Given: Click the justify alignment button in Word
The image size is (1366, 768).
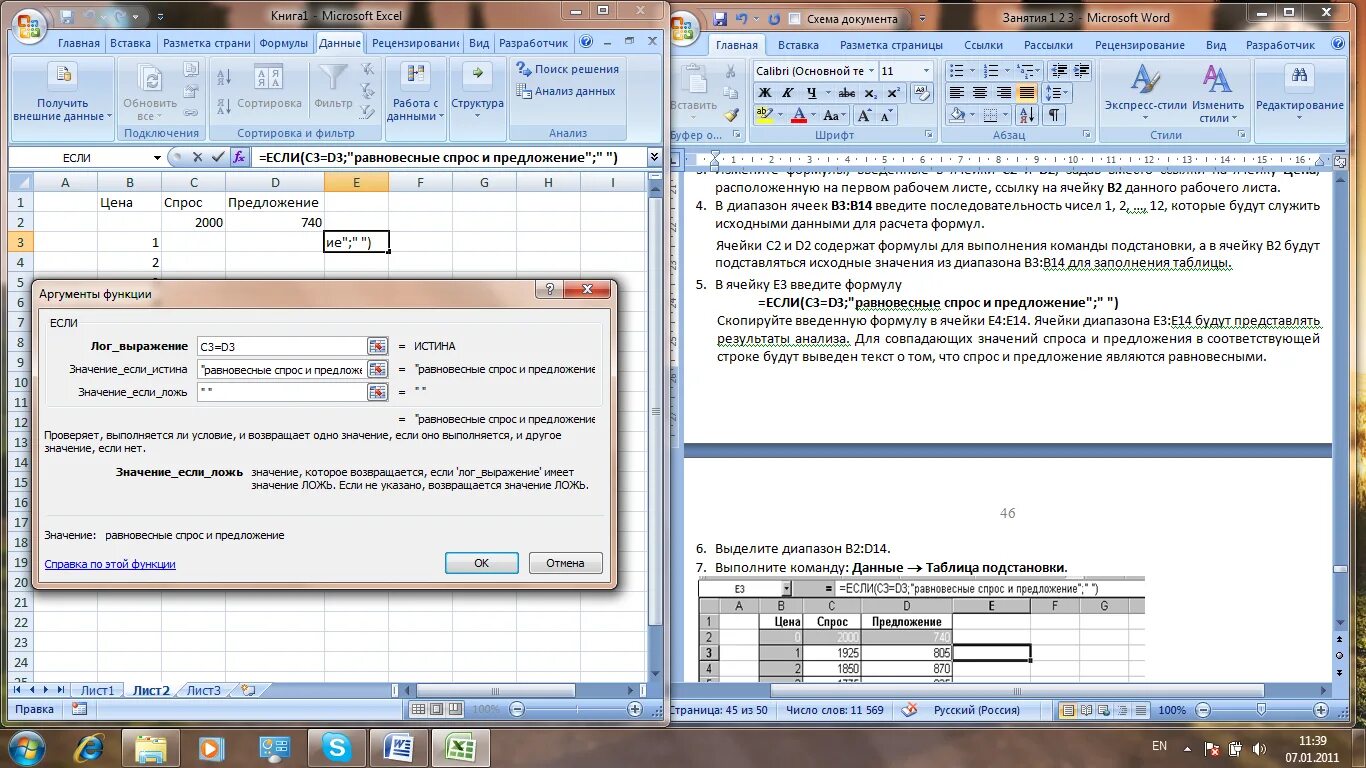Looking at the screenshot, I should (x=1026, y=93).
